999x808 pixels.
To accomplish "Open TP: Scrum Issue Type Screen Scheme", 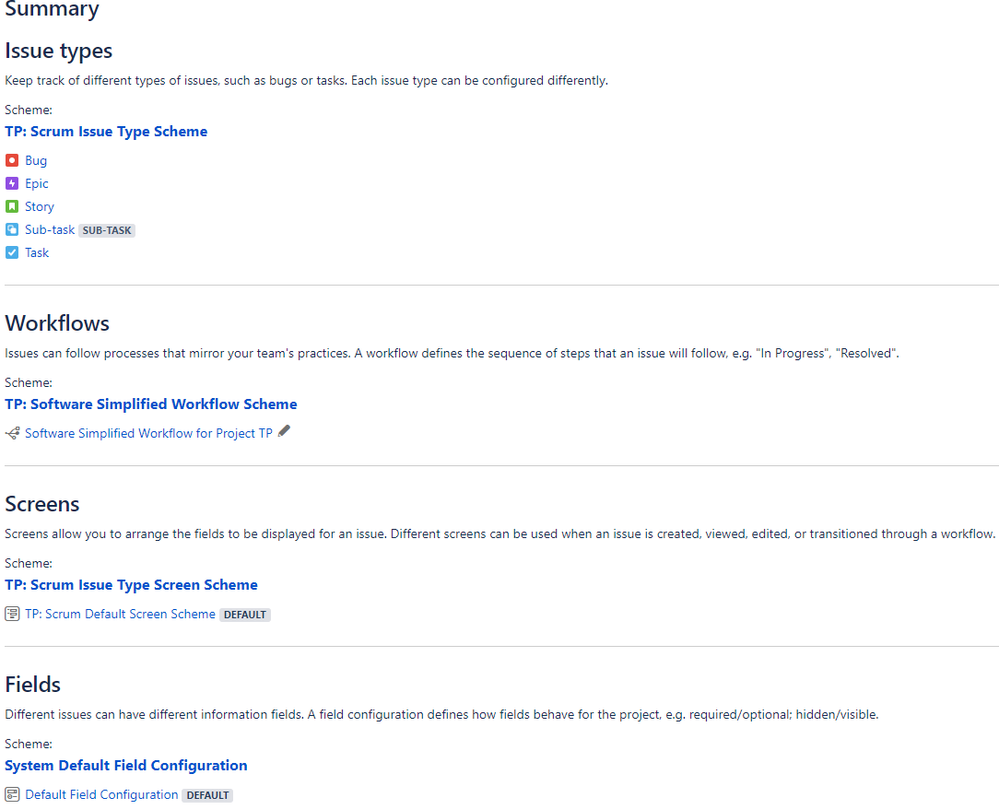I will pos(131,585).
